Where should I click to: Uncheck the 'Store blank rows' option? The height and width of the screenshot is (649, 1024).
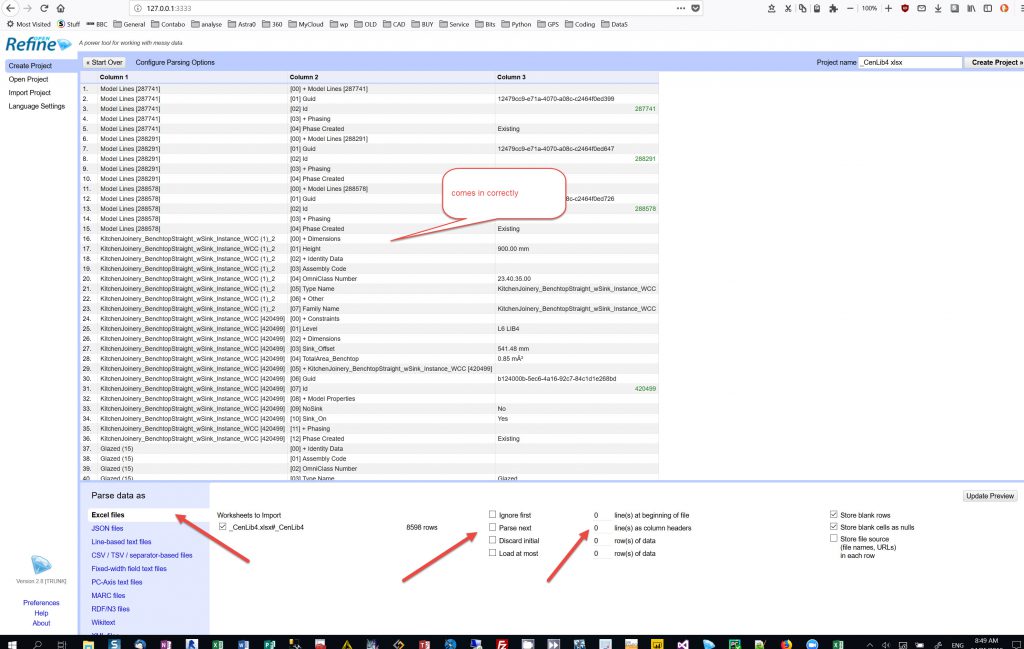(x=833, y=515)
